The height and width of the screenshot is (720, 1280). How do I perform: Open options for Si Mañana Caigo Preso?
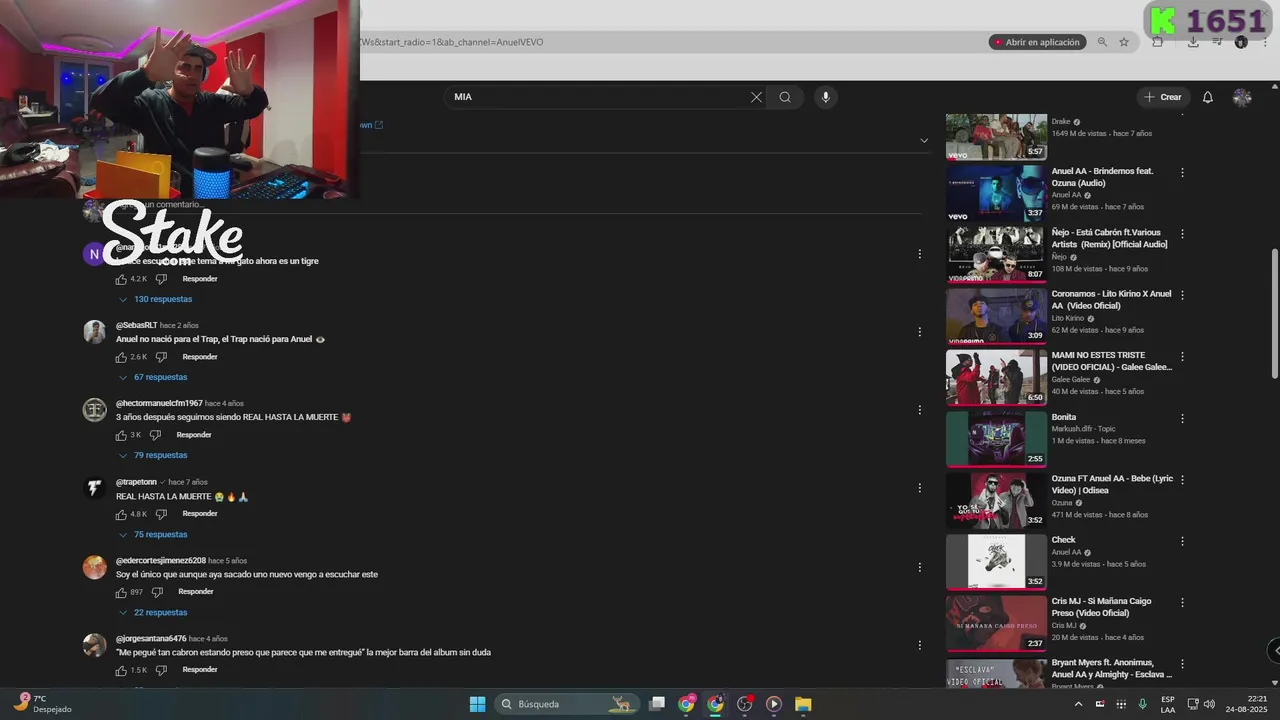1182,602
